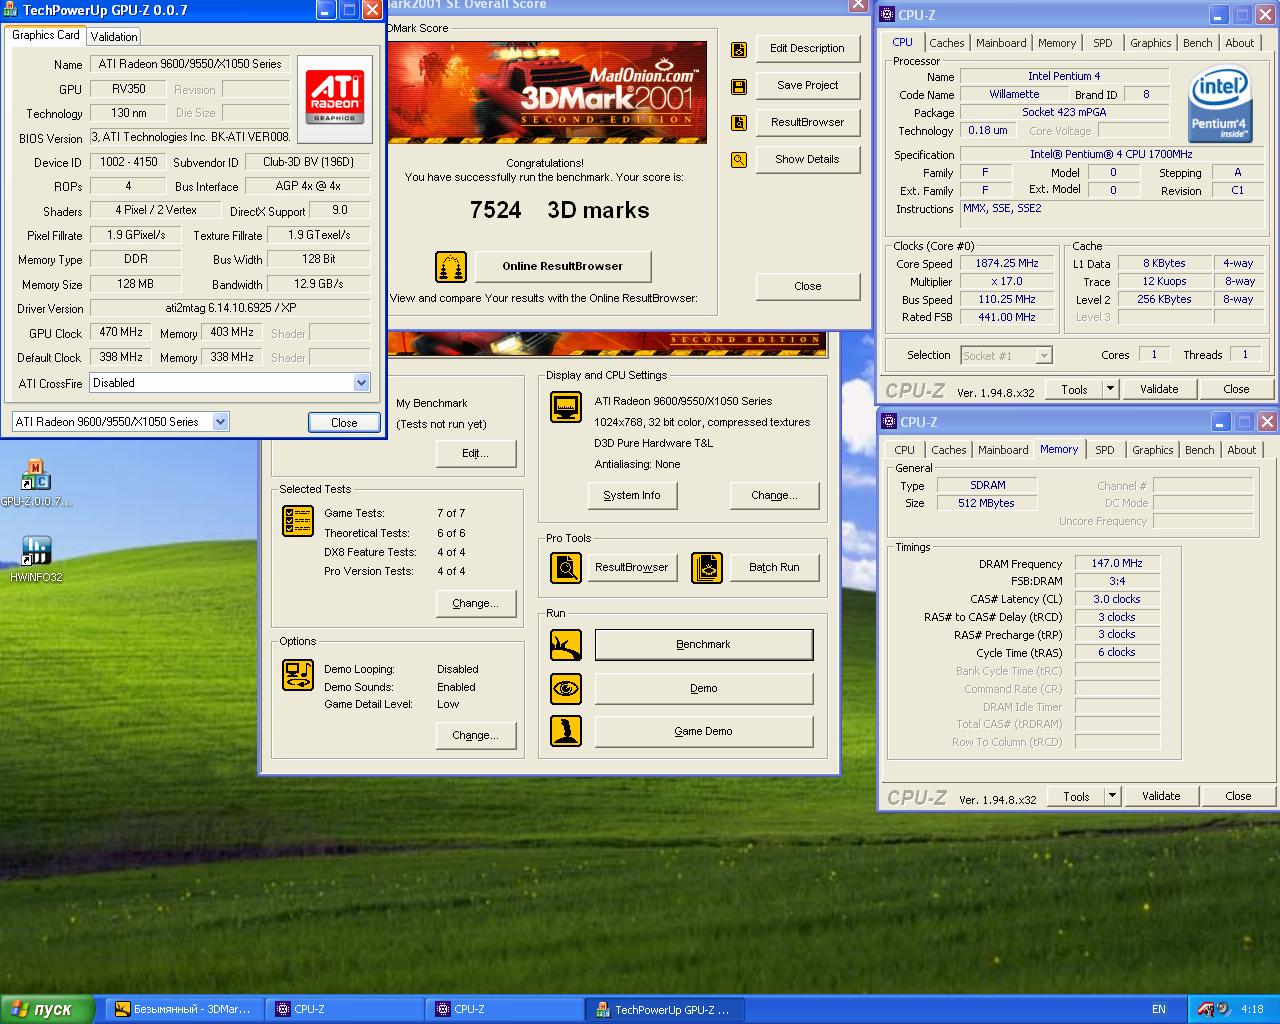Switch to the 3DMark taskbar item
Viewport: 1280px width, 1024px height.
[x=182, y=1009]
